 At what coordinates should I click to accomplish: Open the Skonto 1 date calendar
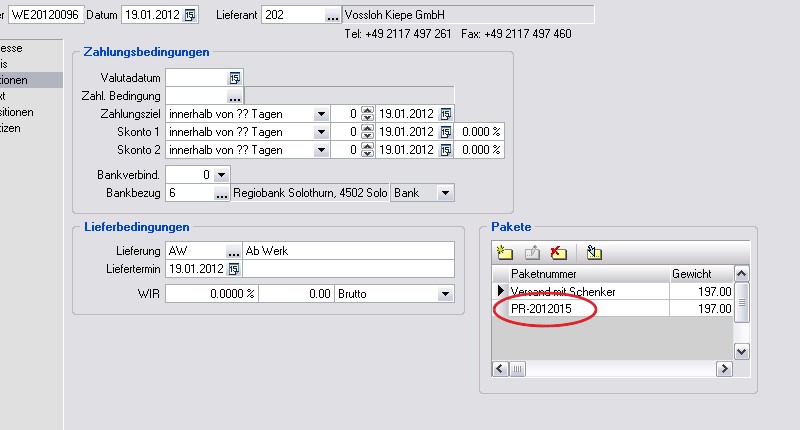pos(446,132)
